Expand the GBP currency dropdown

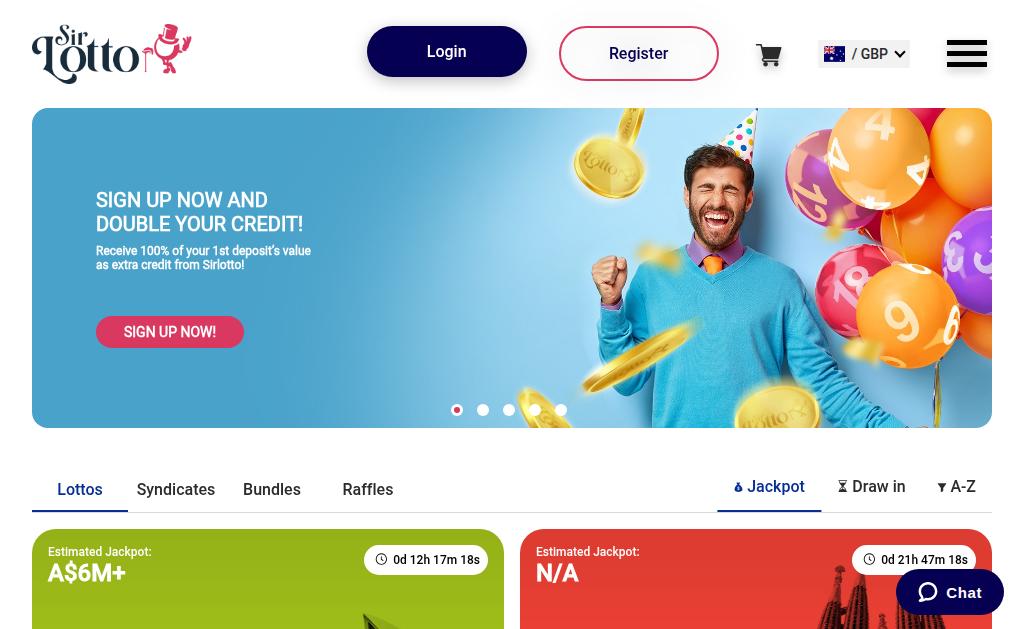pos(863,54)
